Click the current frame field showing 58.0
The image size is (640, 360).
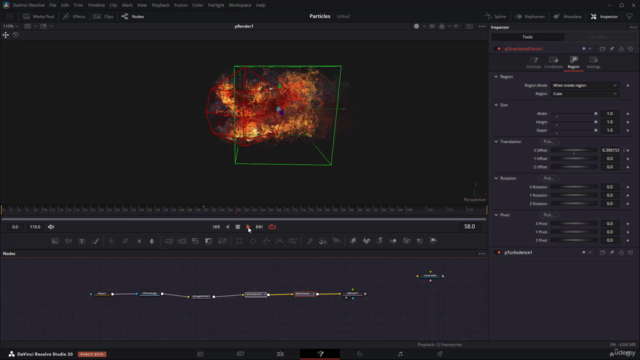(x=469, y=227)
